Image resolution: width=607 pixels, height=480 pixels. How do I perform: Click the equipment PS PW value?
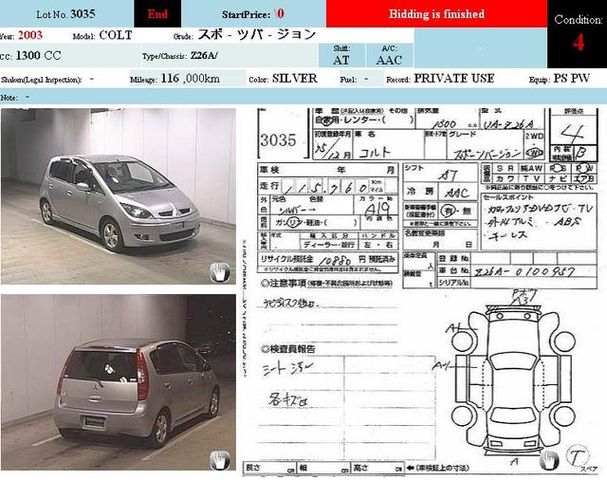click(571, 79)
